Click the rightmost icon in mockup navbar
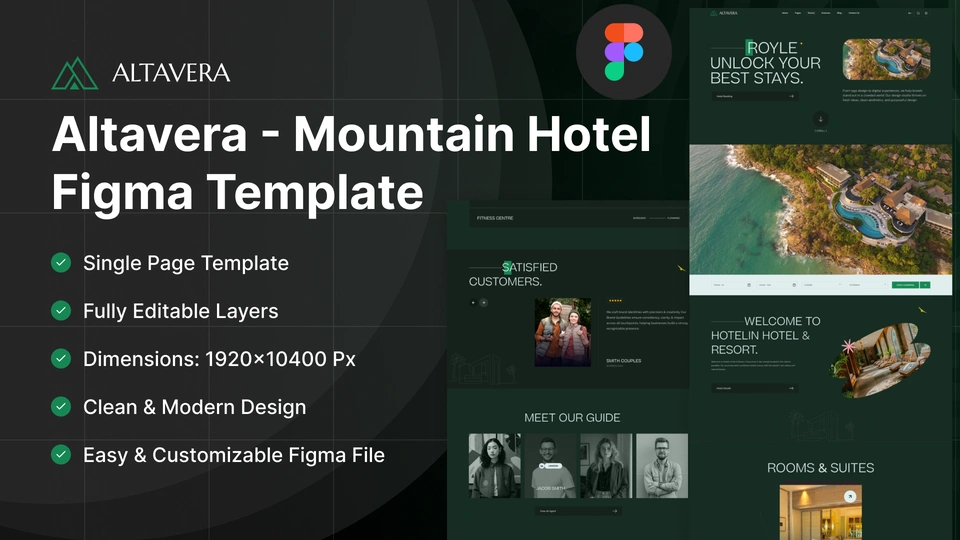This screenshot has height=540, width=960. point(926,13)
